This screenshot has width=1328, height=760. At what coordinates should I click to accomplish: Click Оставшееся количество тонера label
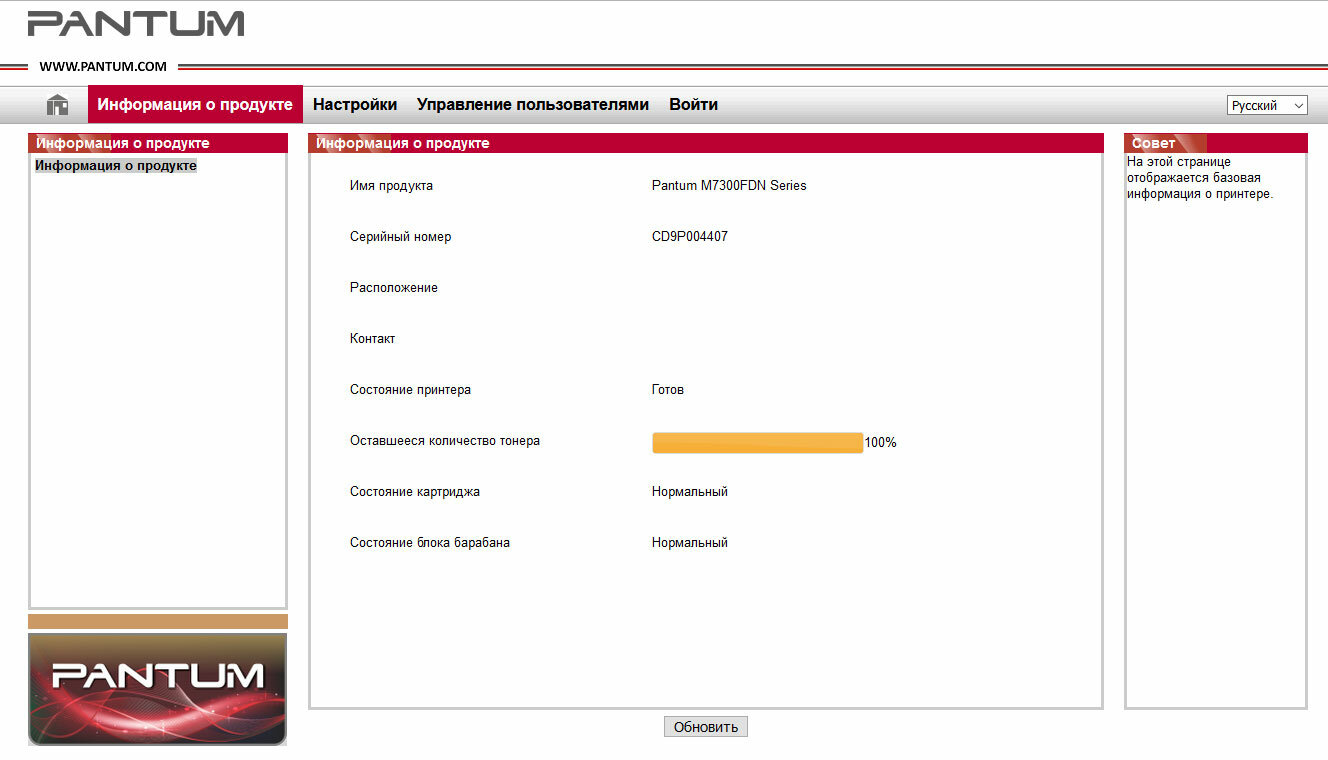[x=445, y=441]
